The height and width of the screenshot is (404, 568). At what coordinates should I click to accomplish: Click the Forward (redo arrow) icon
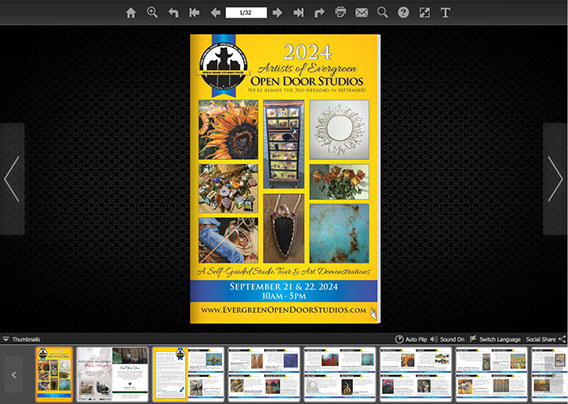tap(320, 13)
